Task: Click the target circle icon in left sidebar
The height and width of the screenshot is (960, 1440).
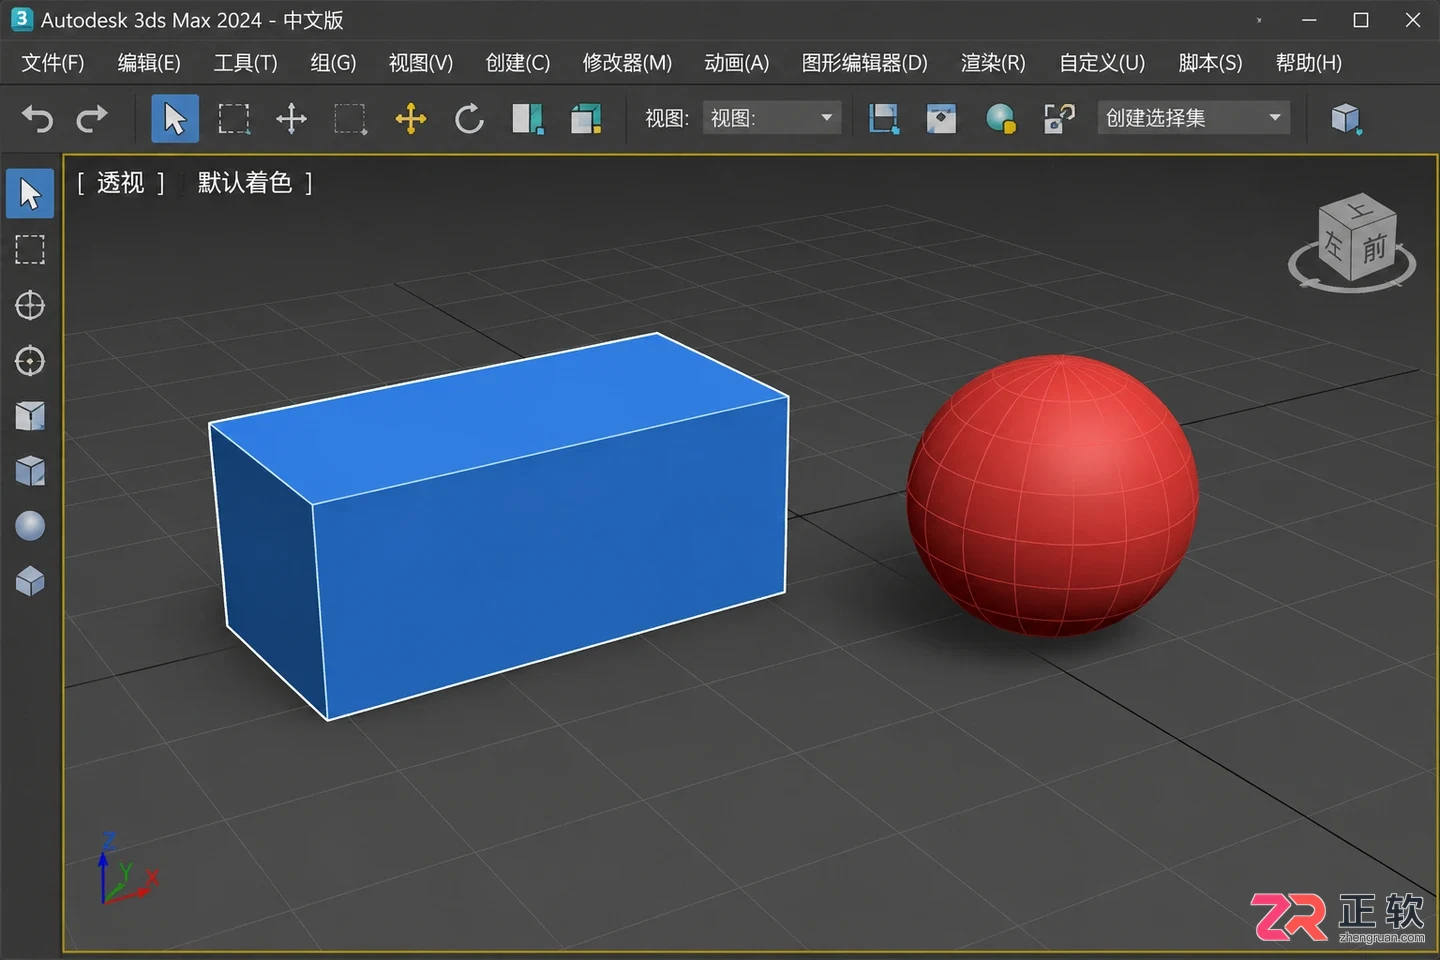Action: point(30,360)
